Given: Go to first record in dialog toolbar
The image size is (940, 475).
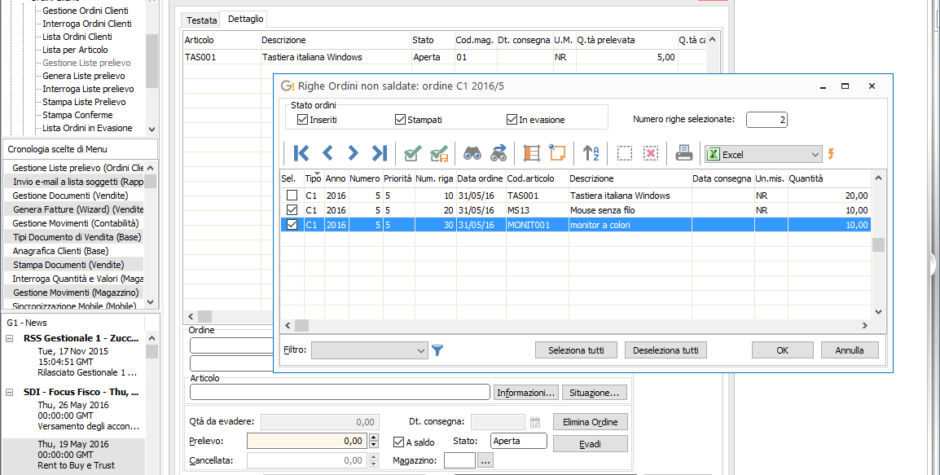Looking at the screenshot, I should (301, 154).
